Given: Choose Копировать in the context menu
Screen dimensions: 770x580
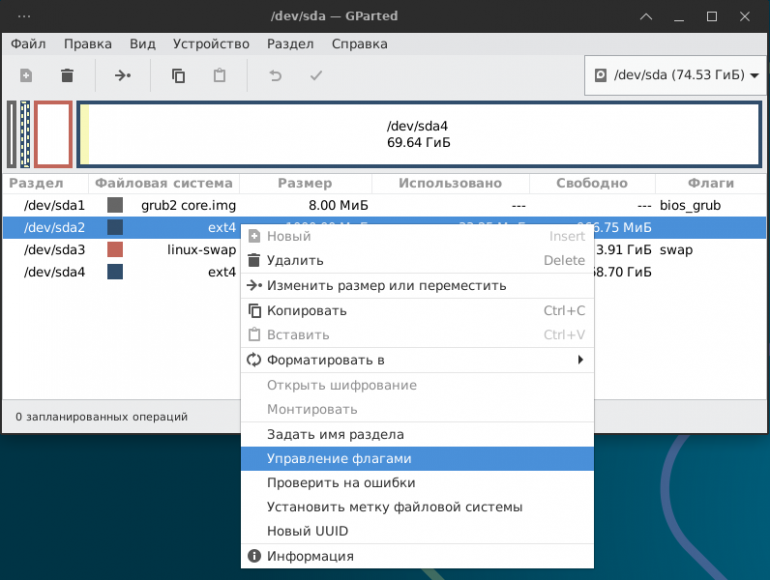Looking at the screenshot, I should 417,310.
